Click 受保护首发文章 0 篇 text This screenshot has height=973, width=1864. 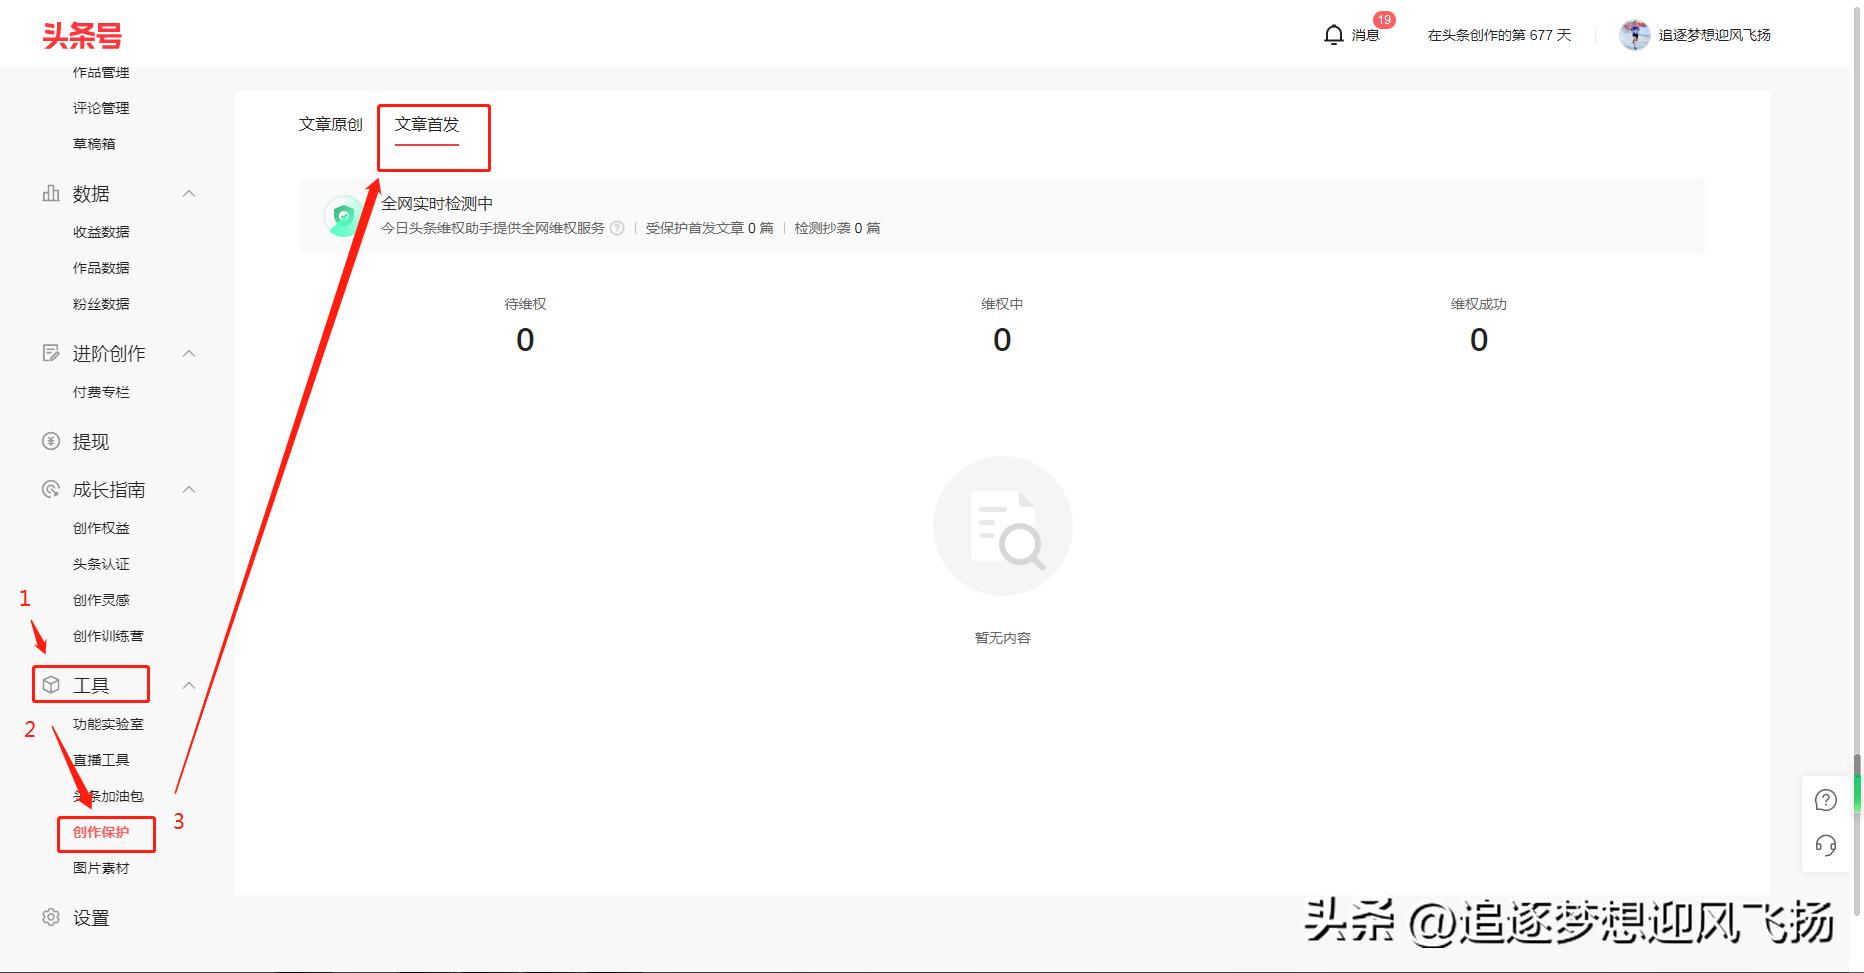[710, 228]
